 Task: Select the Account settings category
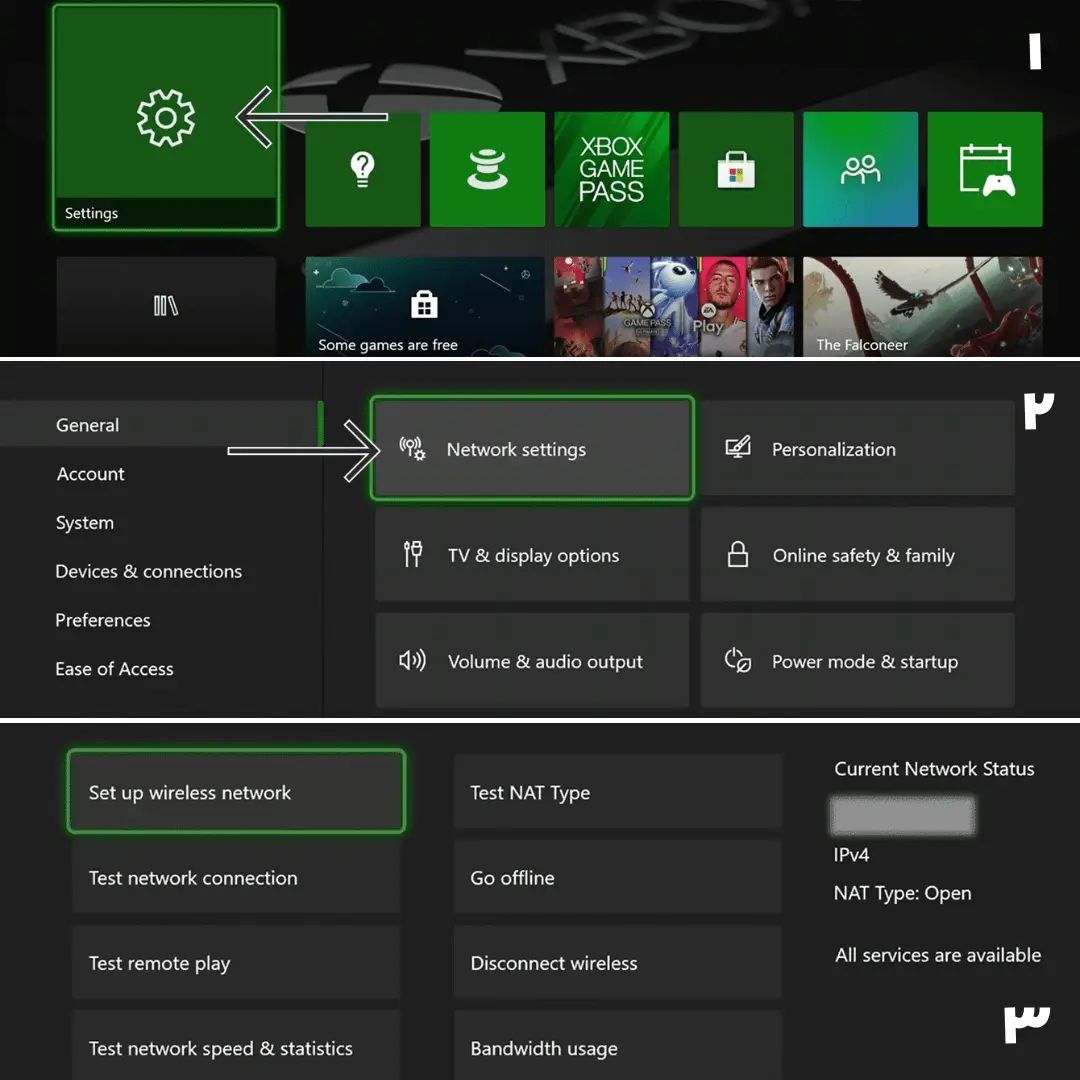(90, 474)
